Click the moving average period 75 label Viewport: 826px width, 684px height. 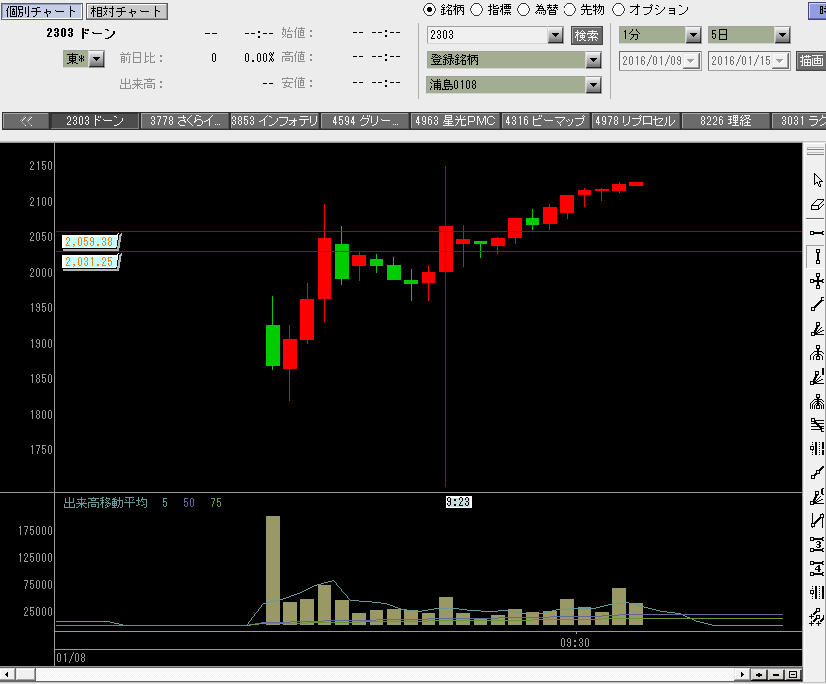click(x=216, y=503)
